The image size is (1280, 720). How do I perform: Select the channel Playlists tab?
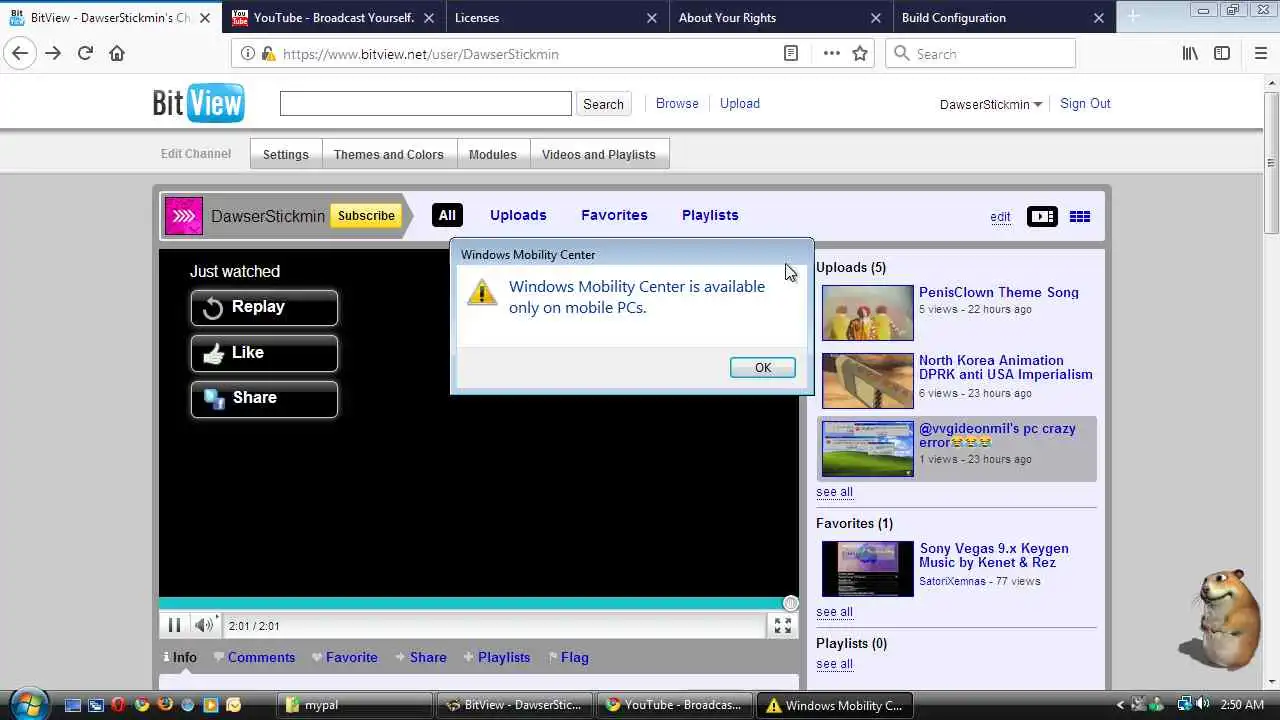[710, 215]
